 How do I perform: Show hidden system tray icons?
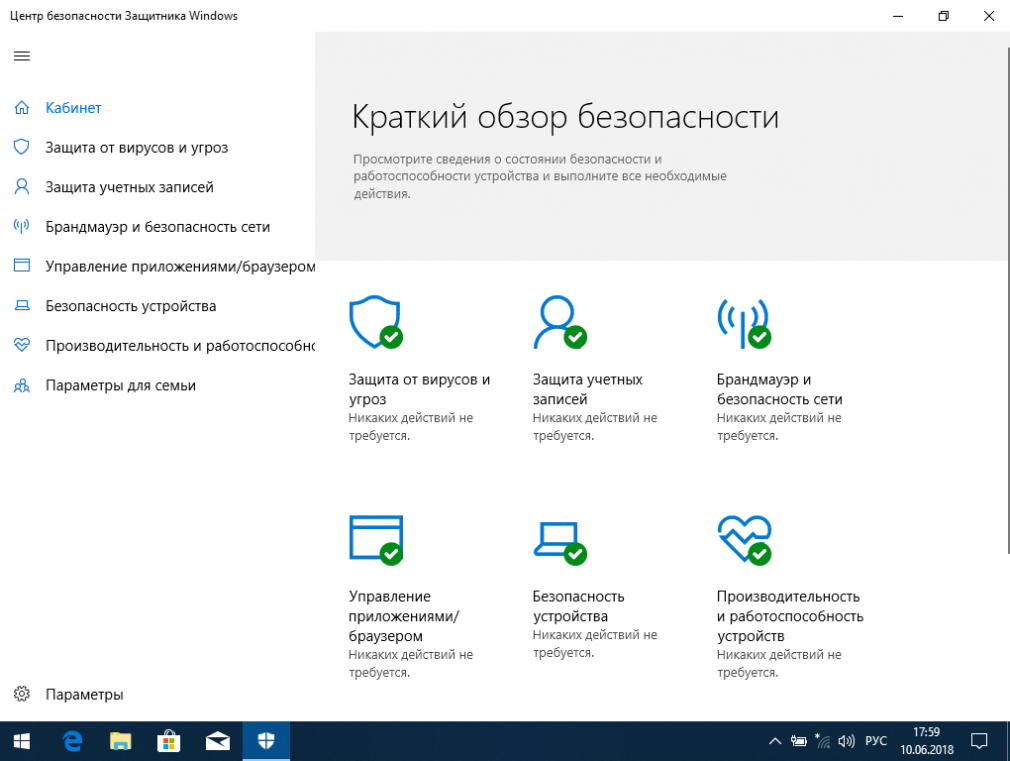point(775,741)
